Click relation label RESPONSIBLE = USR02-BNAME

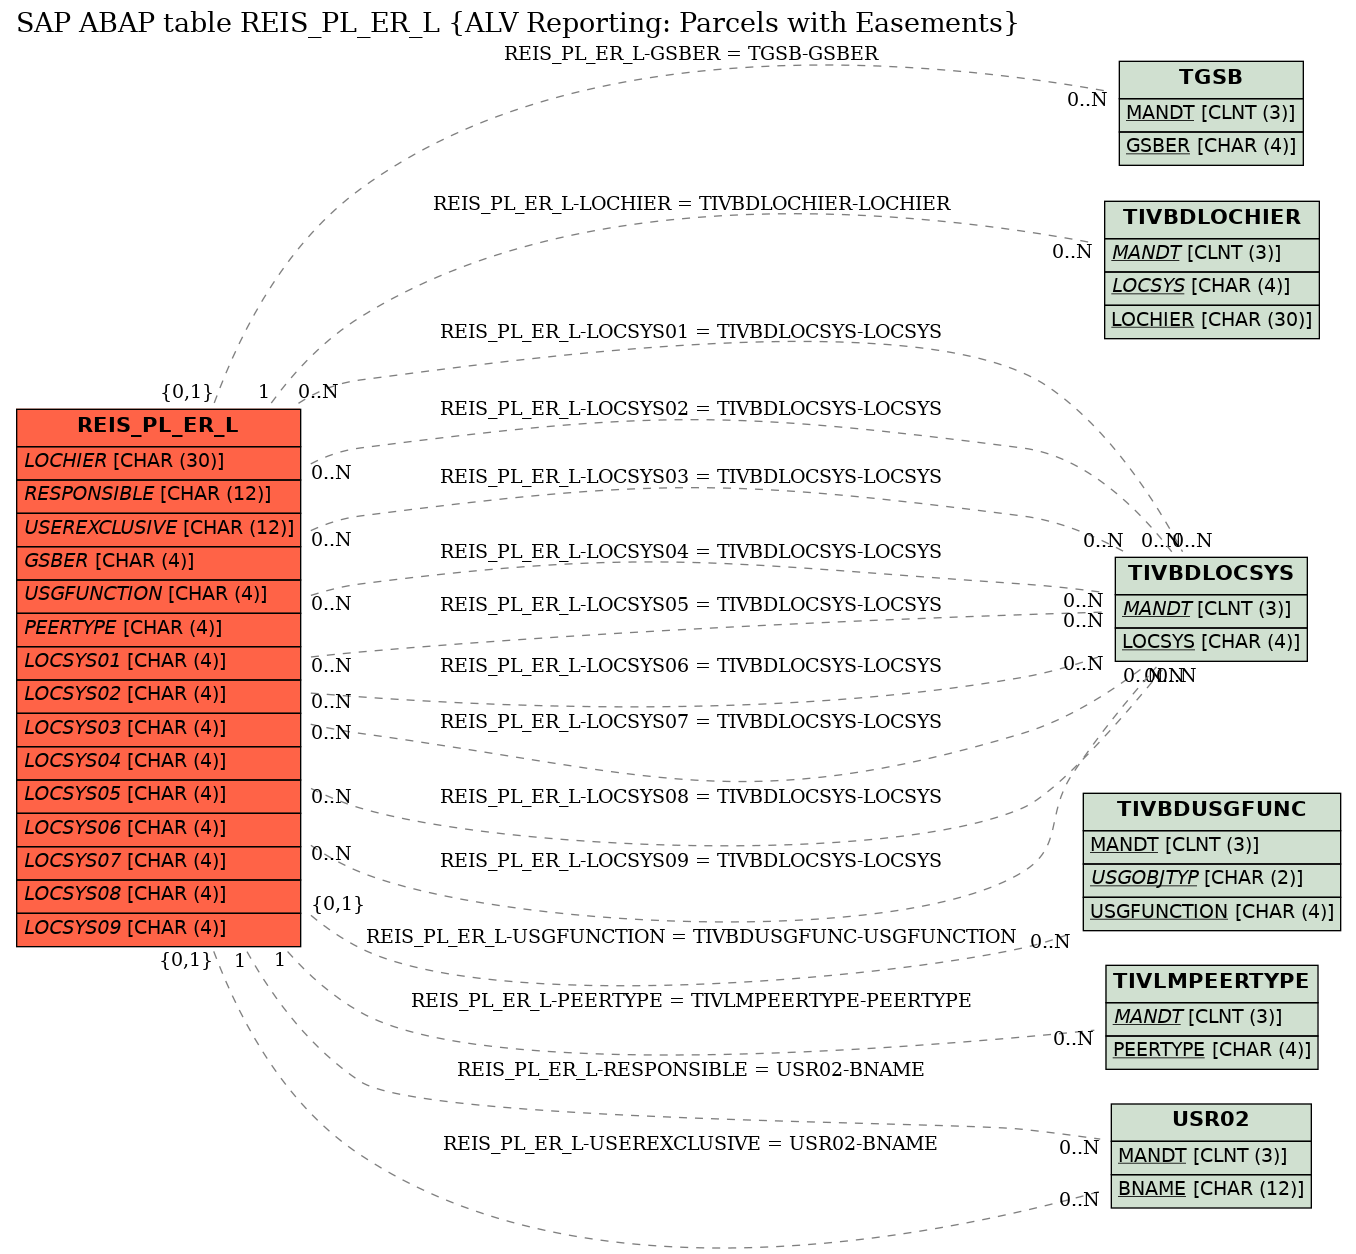point(691,1070)
